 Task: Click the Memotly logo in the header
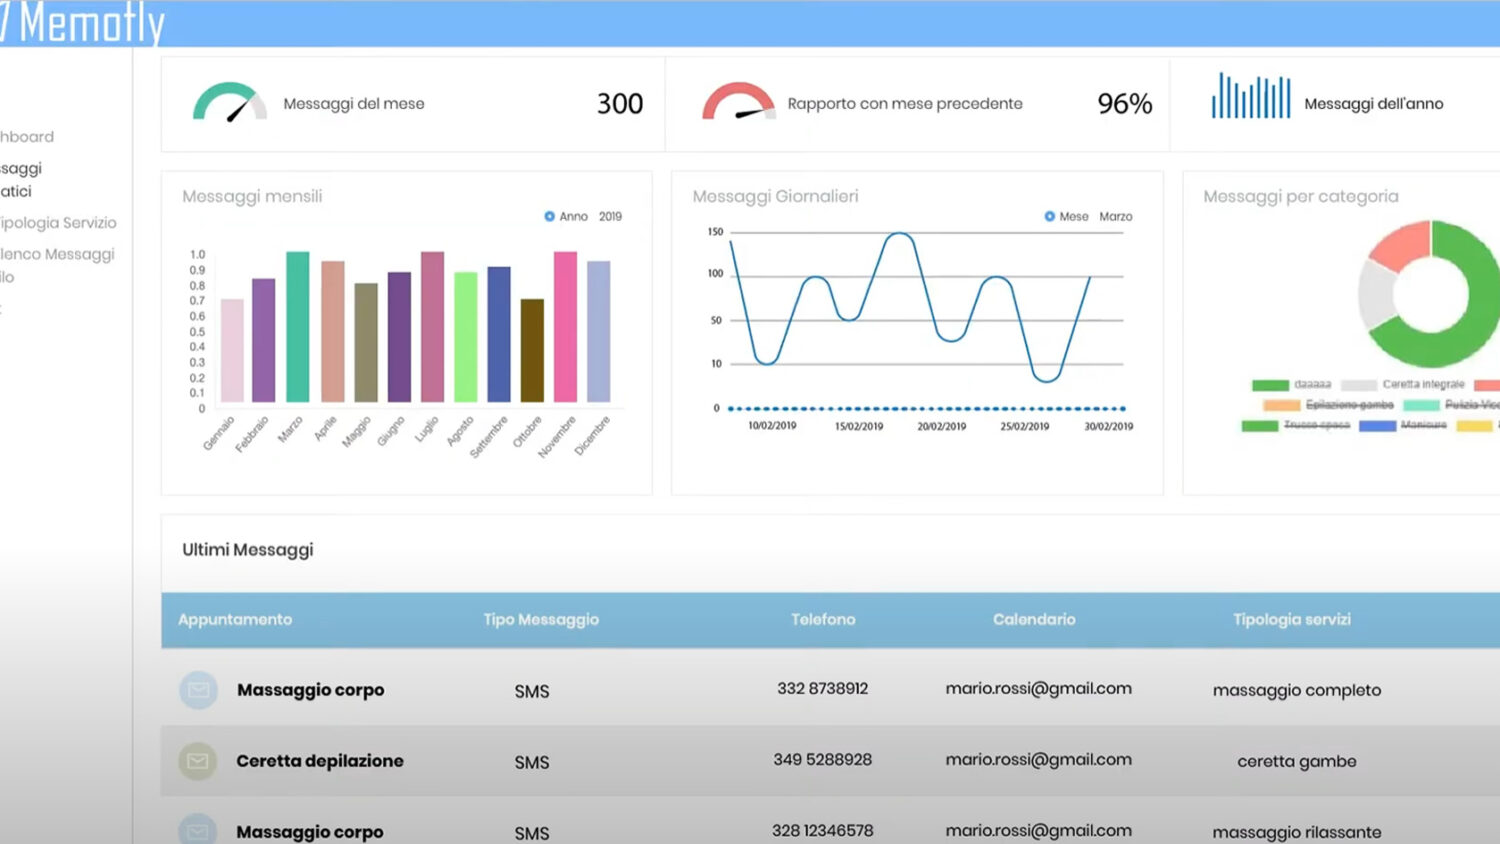pyautogui.click(x=85, y=23)
